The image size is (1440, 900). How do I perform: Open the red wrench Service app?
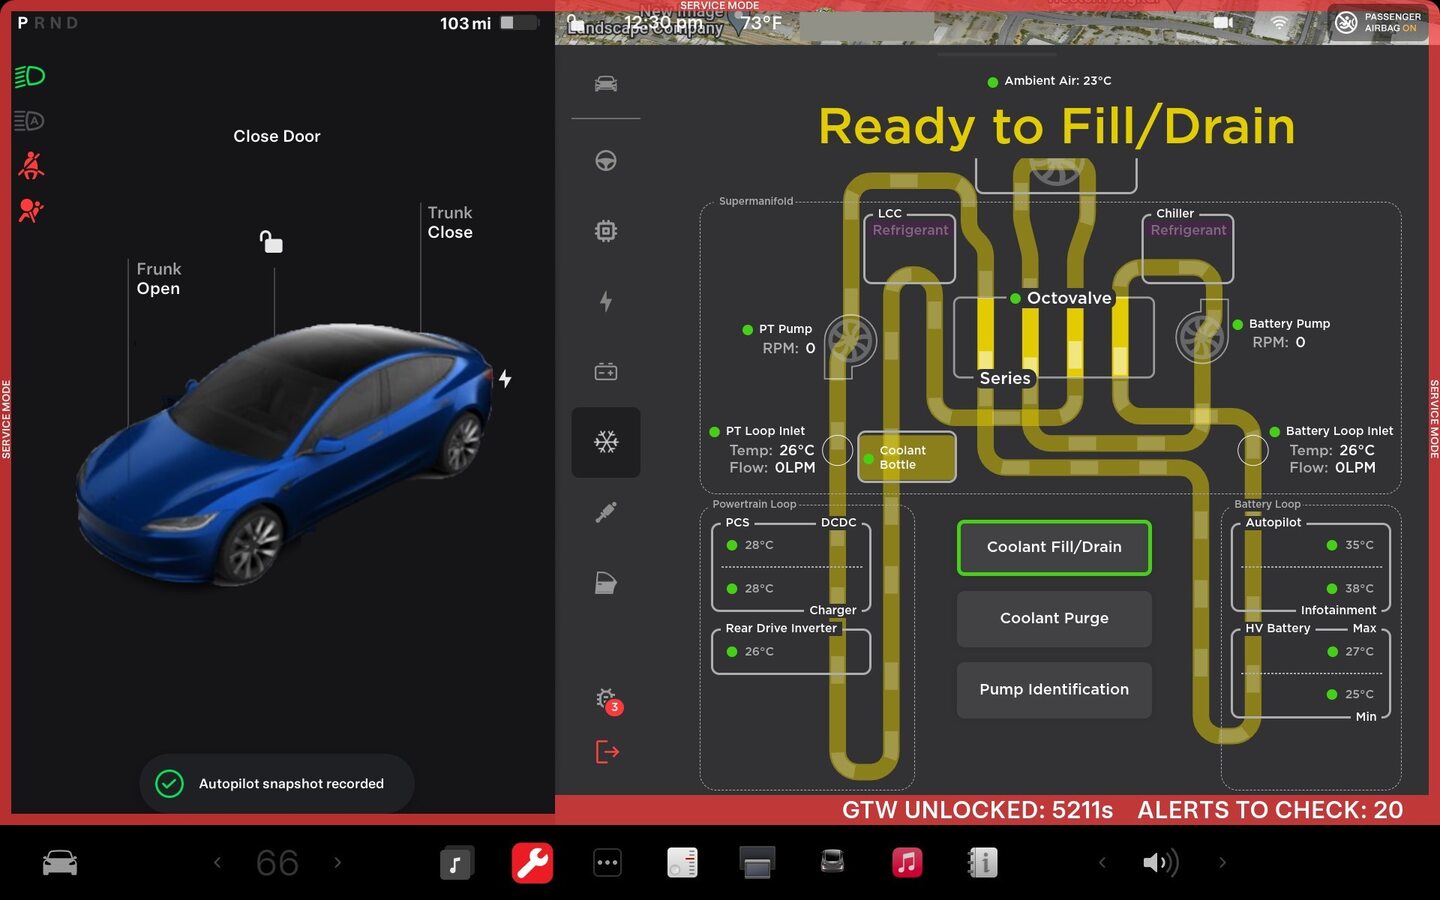coord(532,862)
